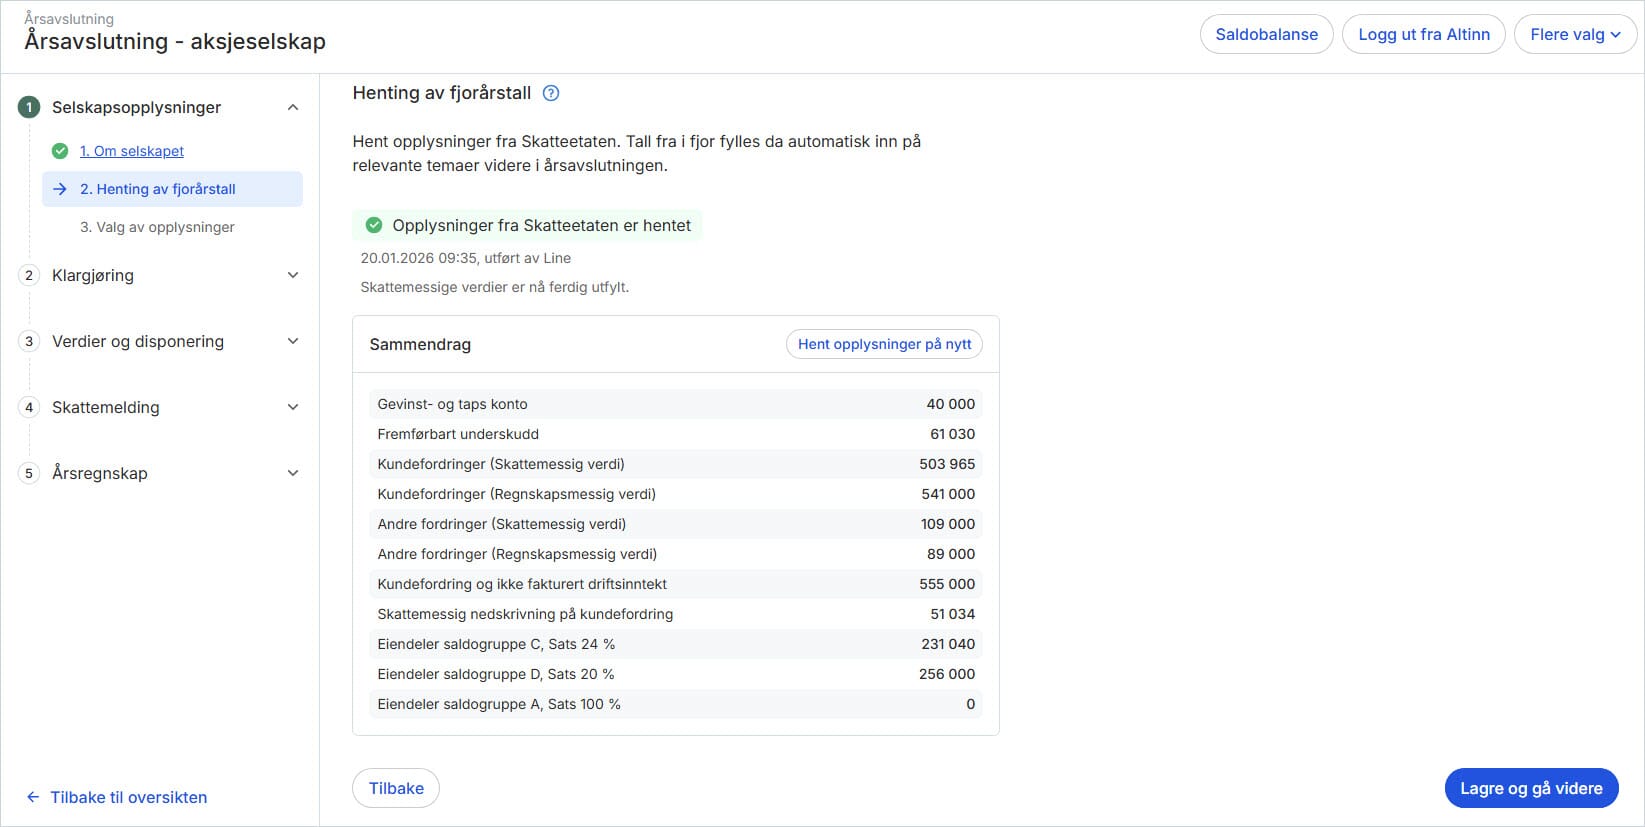Expand the Klargjøring section chevron
This screenshot has width=1645, height=827.
tap(293, 275)
